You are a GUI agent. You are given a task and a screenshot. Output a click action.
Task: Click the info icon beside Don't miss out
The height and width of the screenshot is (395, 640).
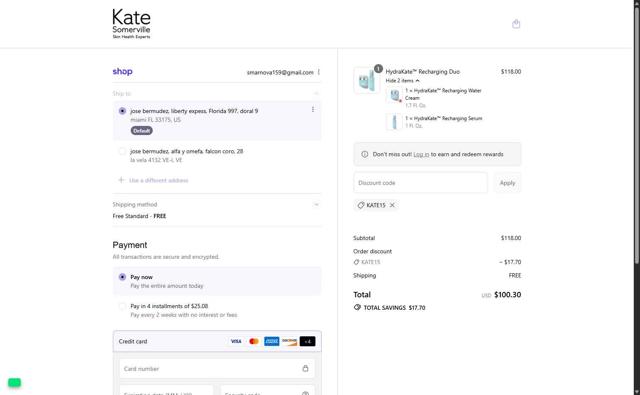(x=364, y=154)
